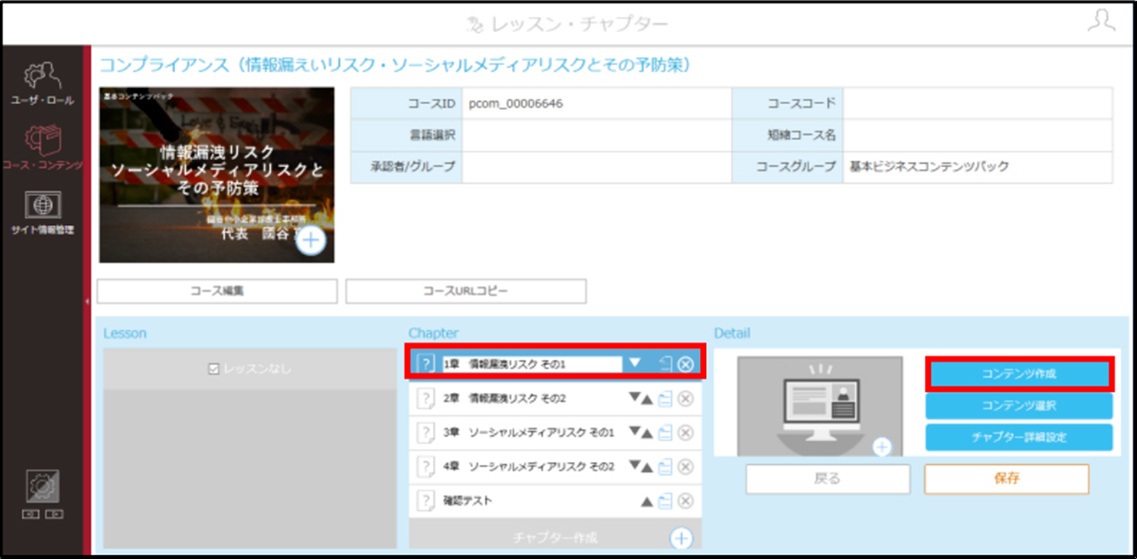Image resolution: width=1137 pixels, height=559 pixels.
Task: Click the コンテンツ選択 button
Action: pos(1019,406)
